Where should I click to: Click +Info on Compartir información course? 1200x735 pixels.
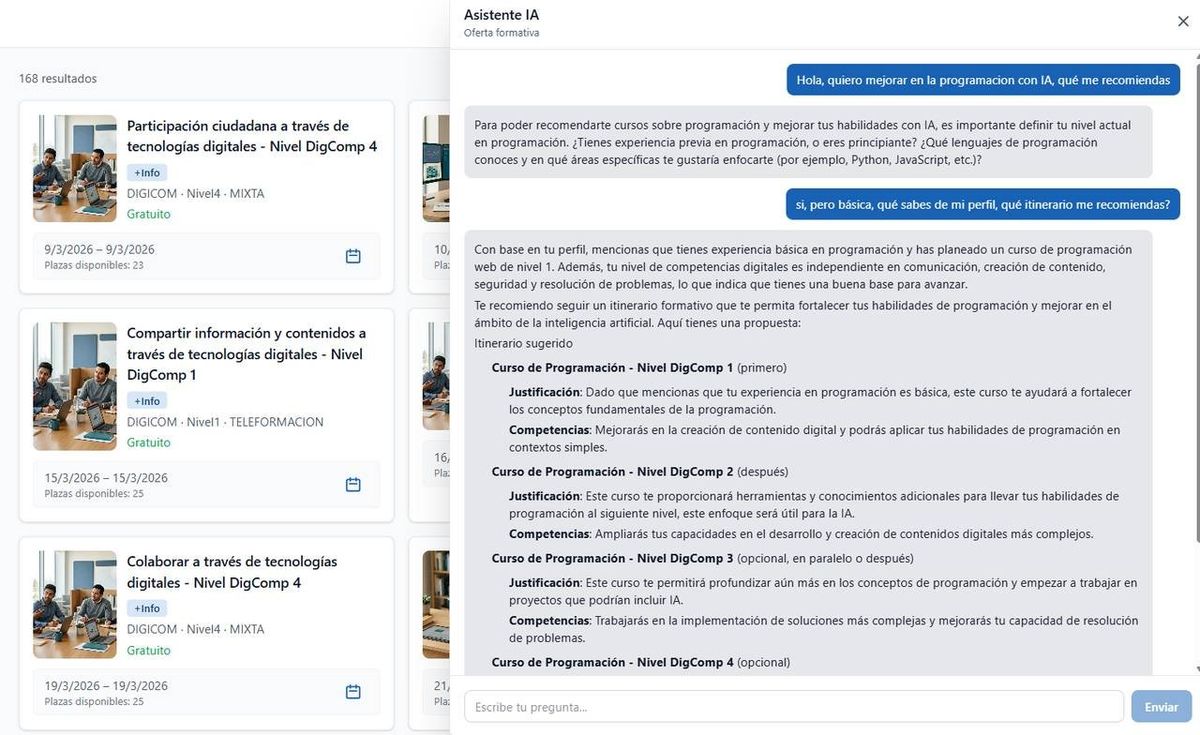click(x=147, y=401)
